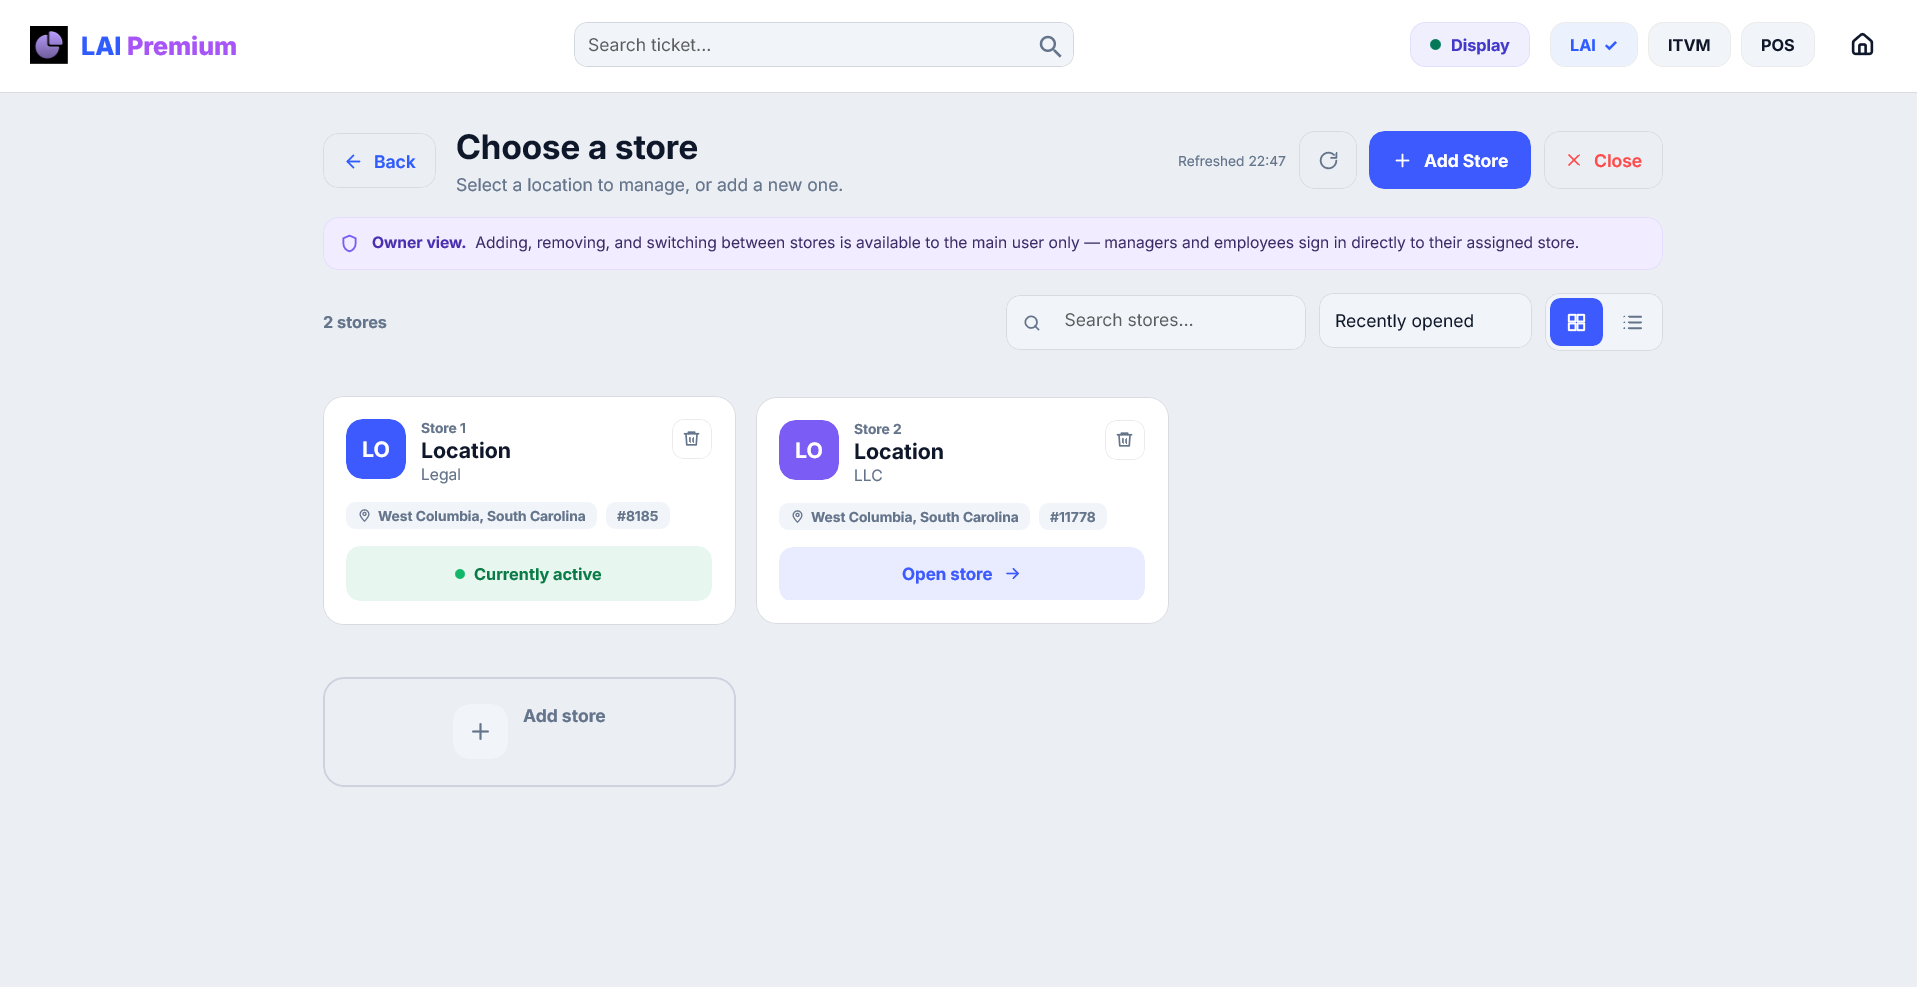
Task: Focus the Search ticket field
Action: coord(823,45)
